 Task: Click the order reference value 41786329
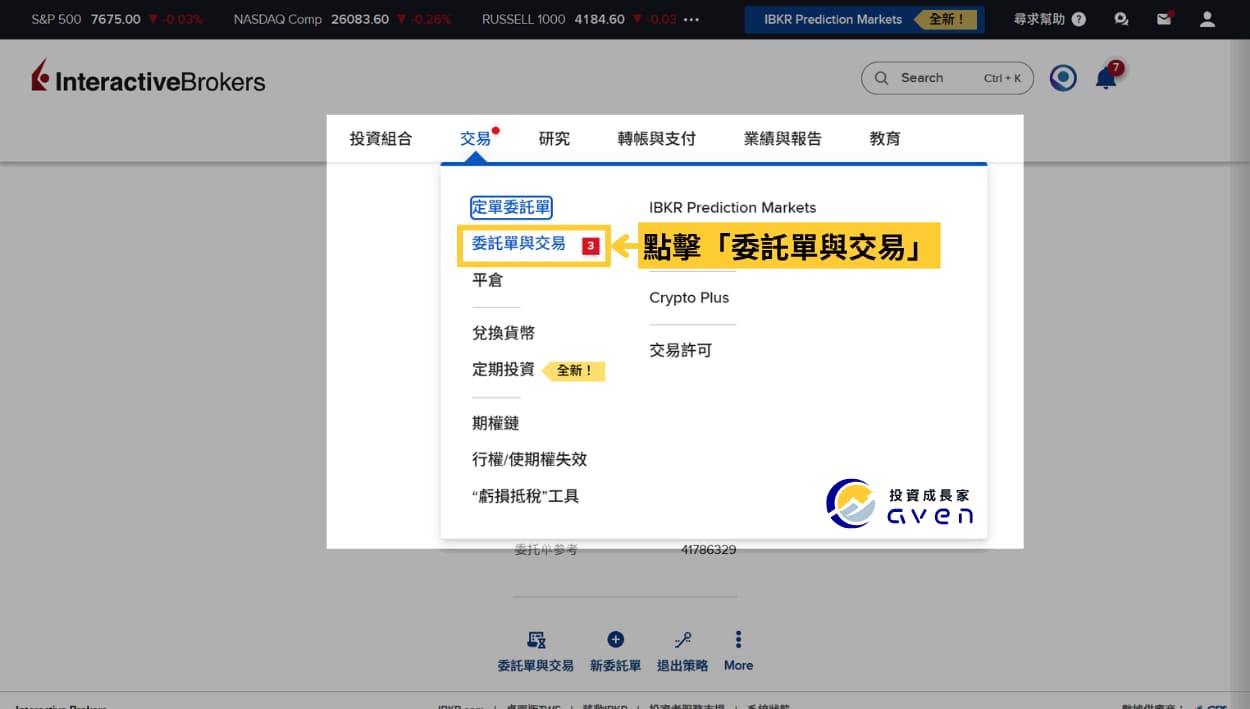[708, 550]
